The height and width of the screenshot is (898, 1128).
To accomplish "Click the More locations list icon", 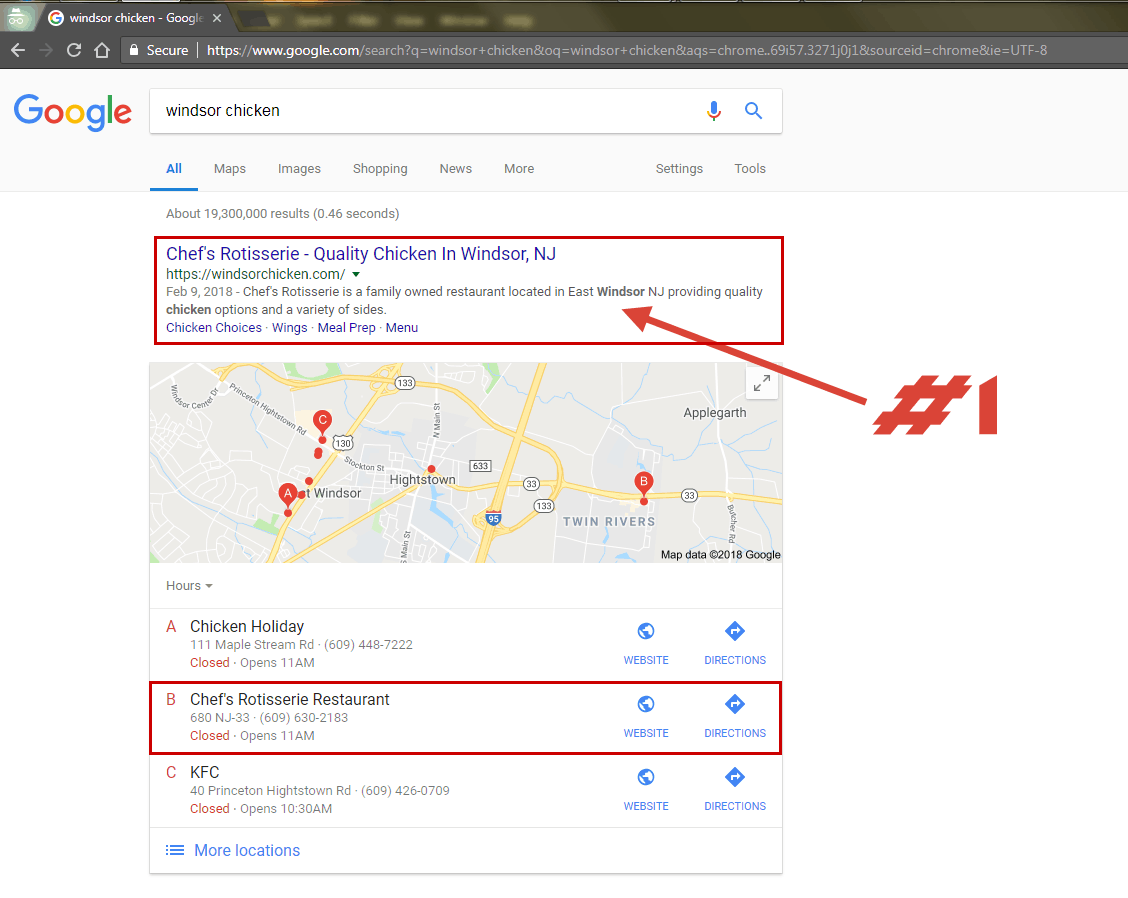I will [175, 851].
